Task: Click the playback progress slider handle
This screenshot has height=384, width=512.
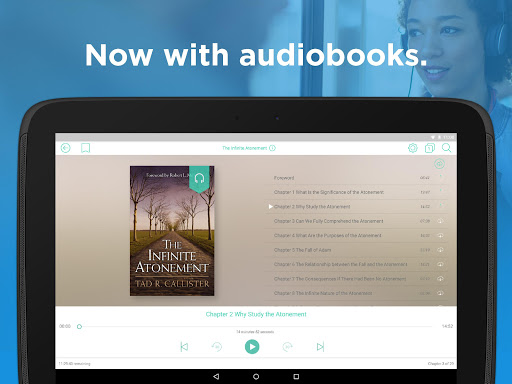Action: pos(79,326)
